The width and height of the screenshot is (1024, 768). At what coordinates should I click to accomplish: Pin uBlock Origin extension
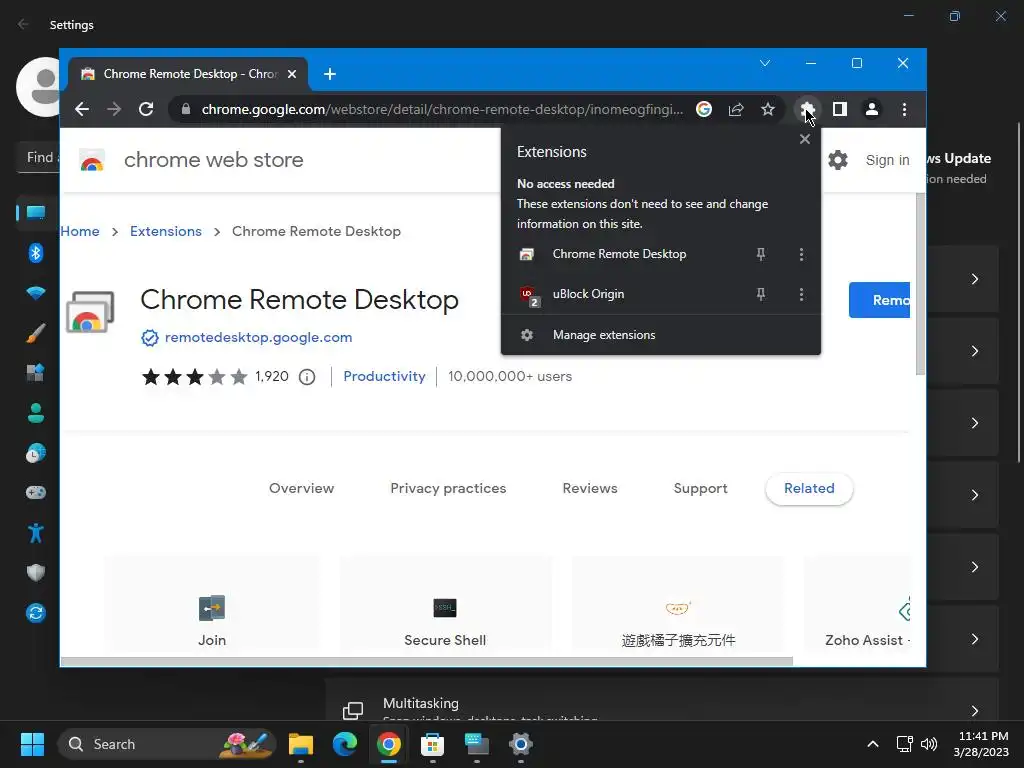pyautogui.click(x=761, y=295)
